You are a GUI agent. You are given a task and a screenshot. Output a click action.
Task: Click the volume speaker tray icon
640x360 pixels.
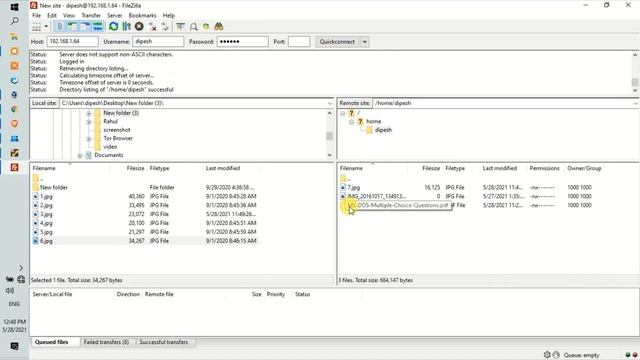(x=10, y=291)
